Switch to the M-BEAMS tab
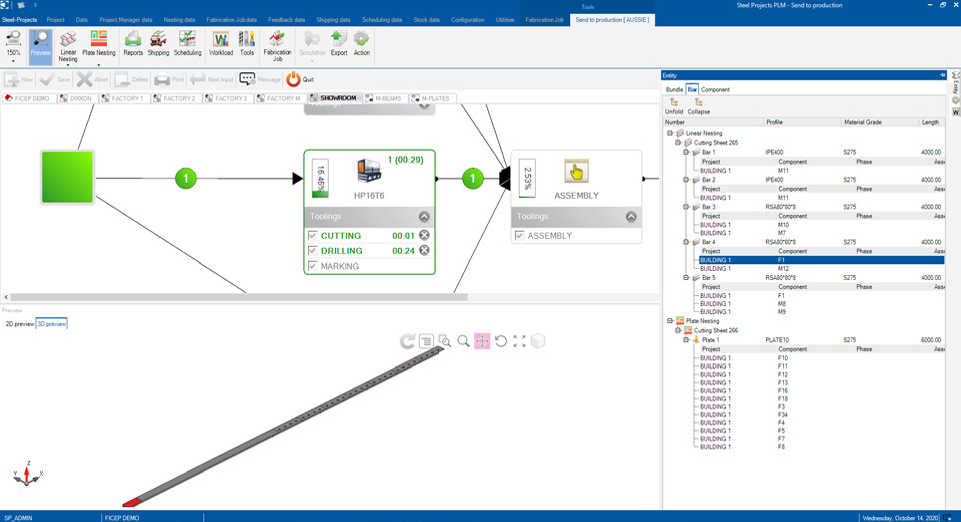The width and height of the screenshot is (961, 522). coord(383,98)
